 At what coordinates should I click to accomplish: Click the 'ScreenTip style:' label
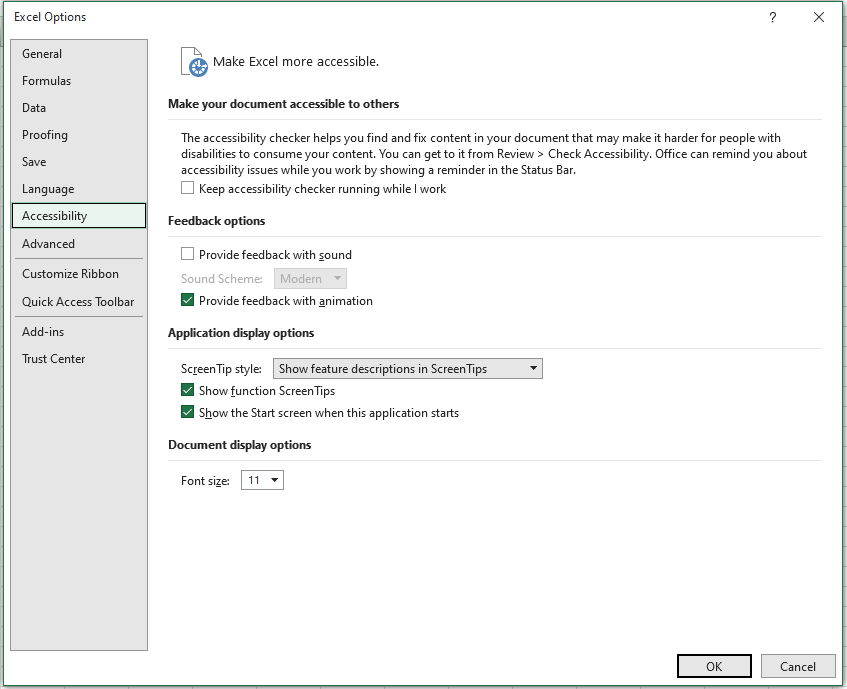point(221,369)
